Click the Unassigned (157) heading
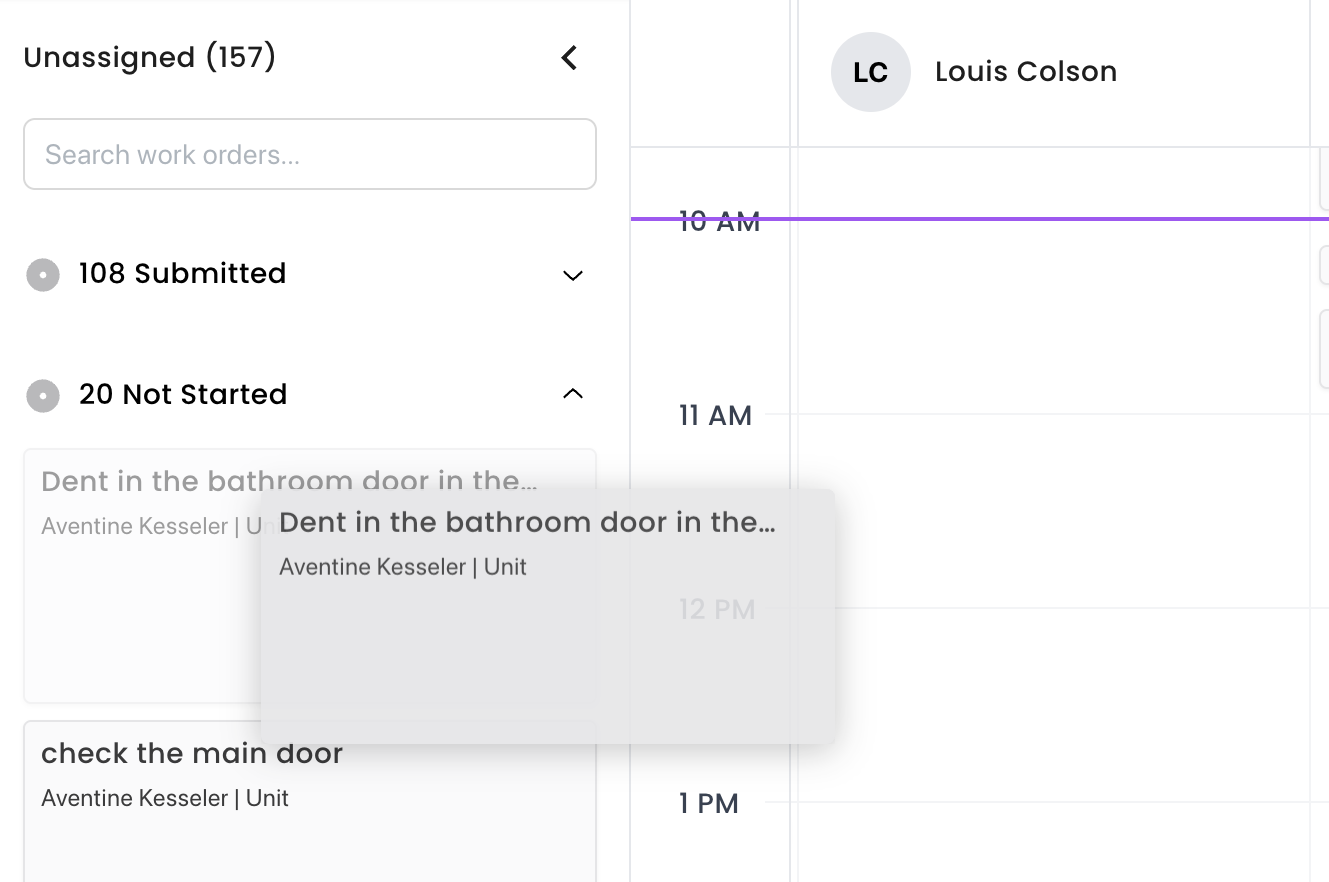 150,58
